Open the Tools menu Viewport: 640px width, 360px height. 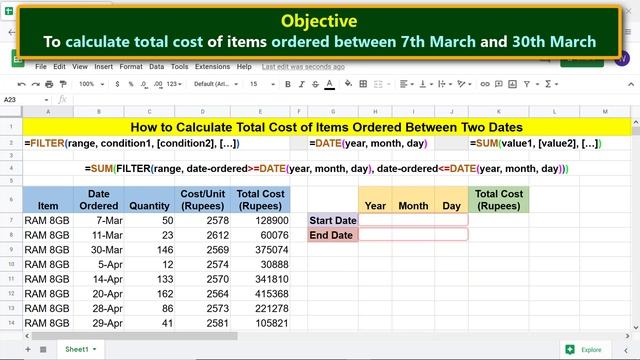(180, 67)
